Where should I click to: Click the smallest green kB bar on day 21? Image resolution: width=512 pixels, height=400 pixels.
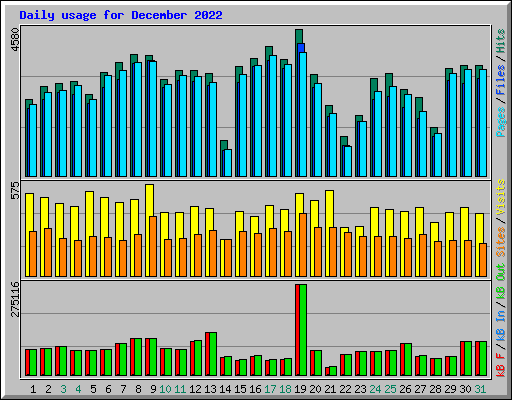coord(333,371)
